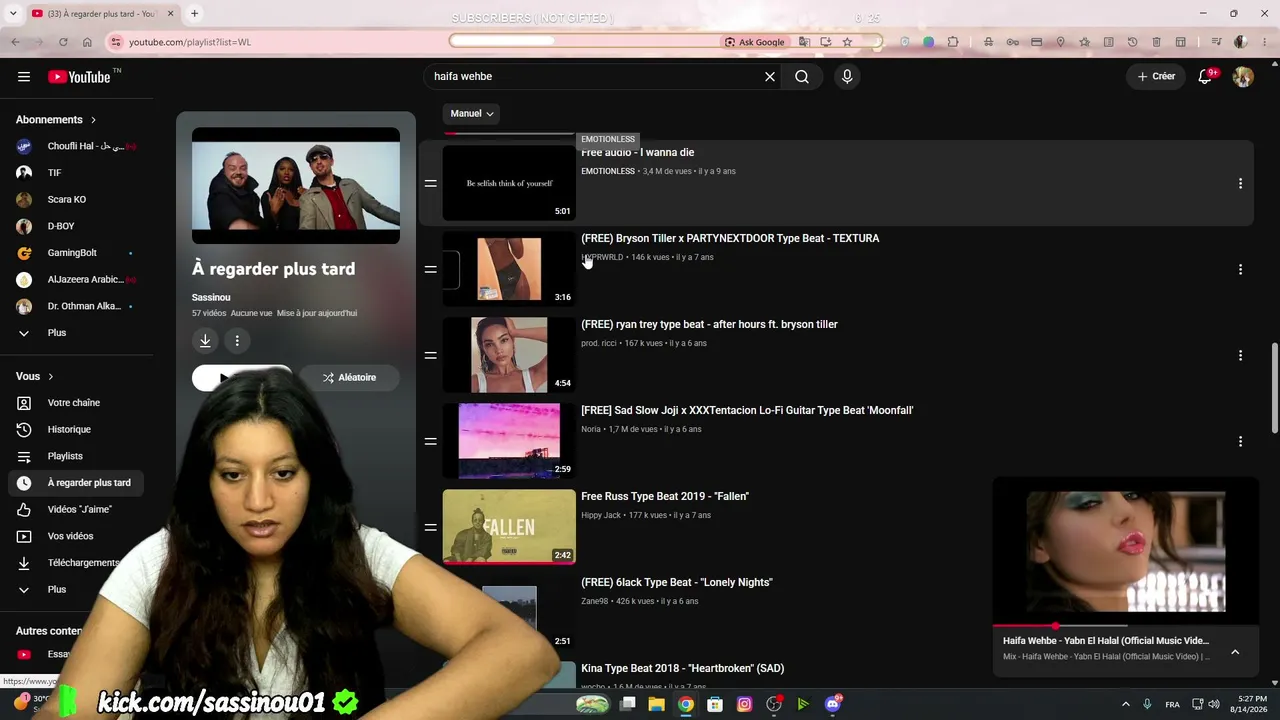Open the three-dot menu for I wanna die
Viewport: 1280px width, 720px height.
click(x=1240, y=184)
